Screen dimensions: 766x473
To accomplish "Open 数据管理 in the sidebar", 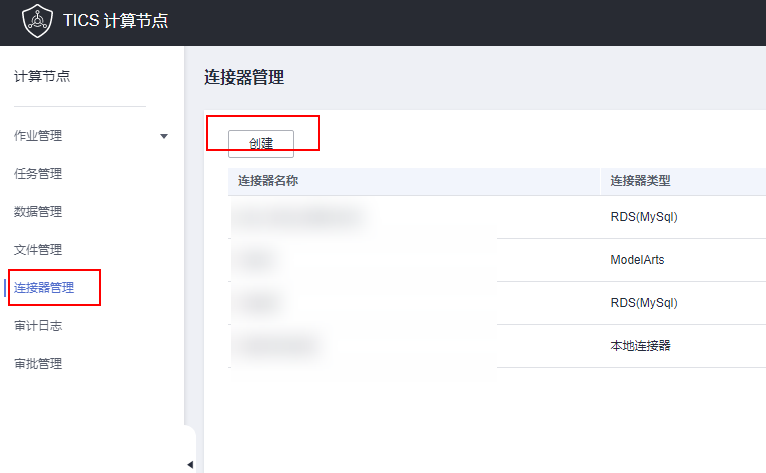I will click(x=38, y=212).
